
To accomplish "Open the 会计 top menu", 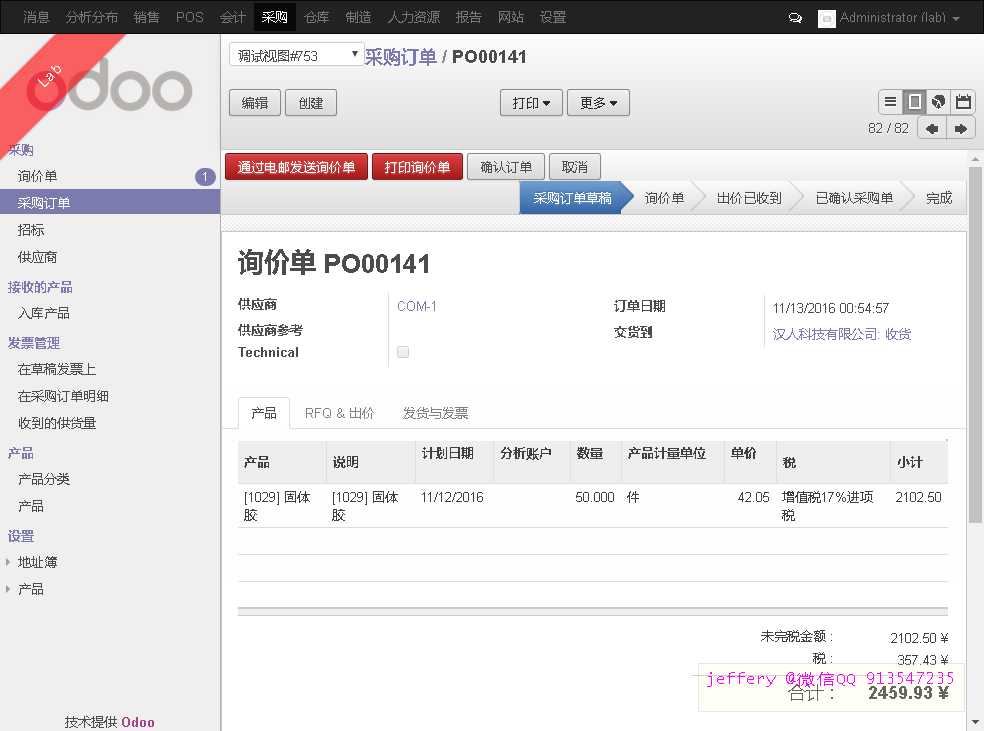I will point(232,17).
